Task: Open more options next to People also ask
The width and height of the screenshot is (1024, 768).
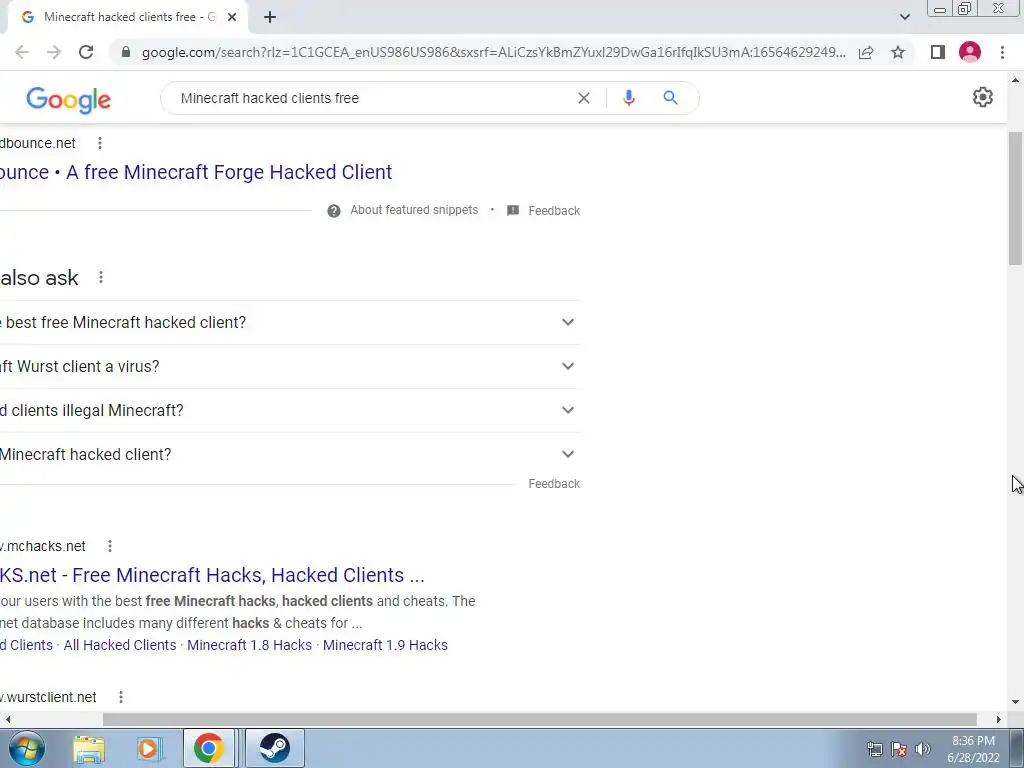Action: [101, 278]
